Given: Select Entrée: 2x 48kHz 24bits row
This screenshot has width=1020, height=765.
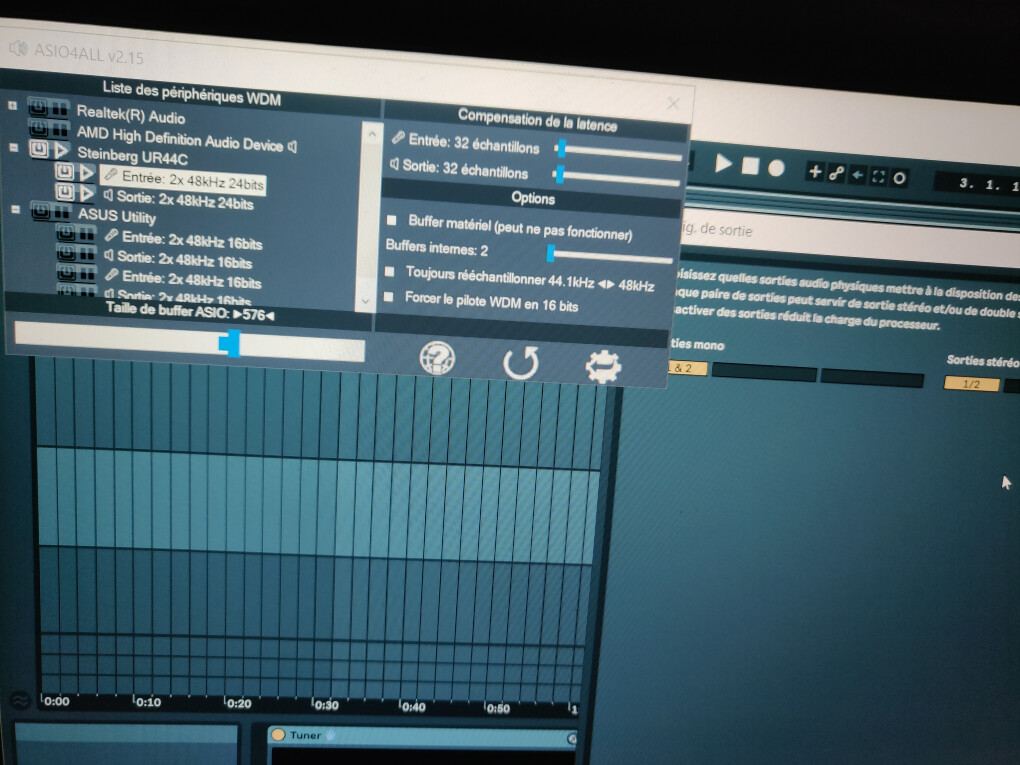Looking at the screenshot, I should point(183,180).
